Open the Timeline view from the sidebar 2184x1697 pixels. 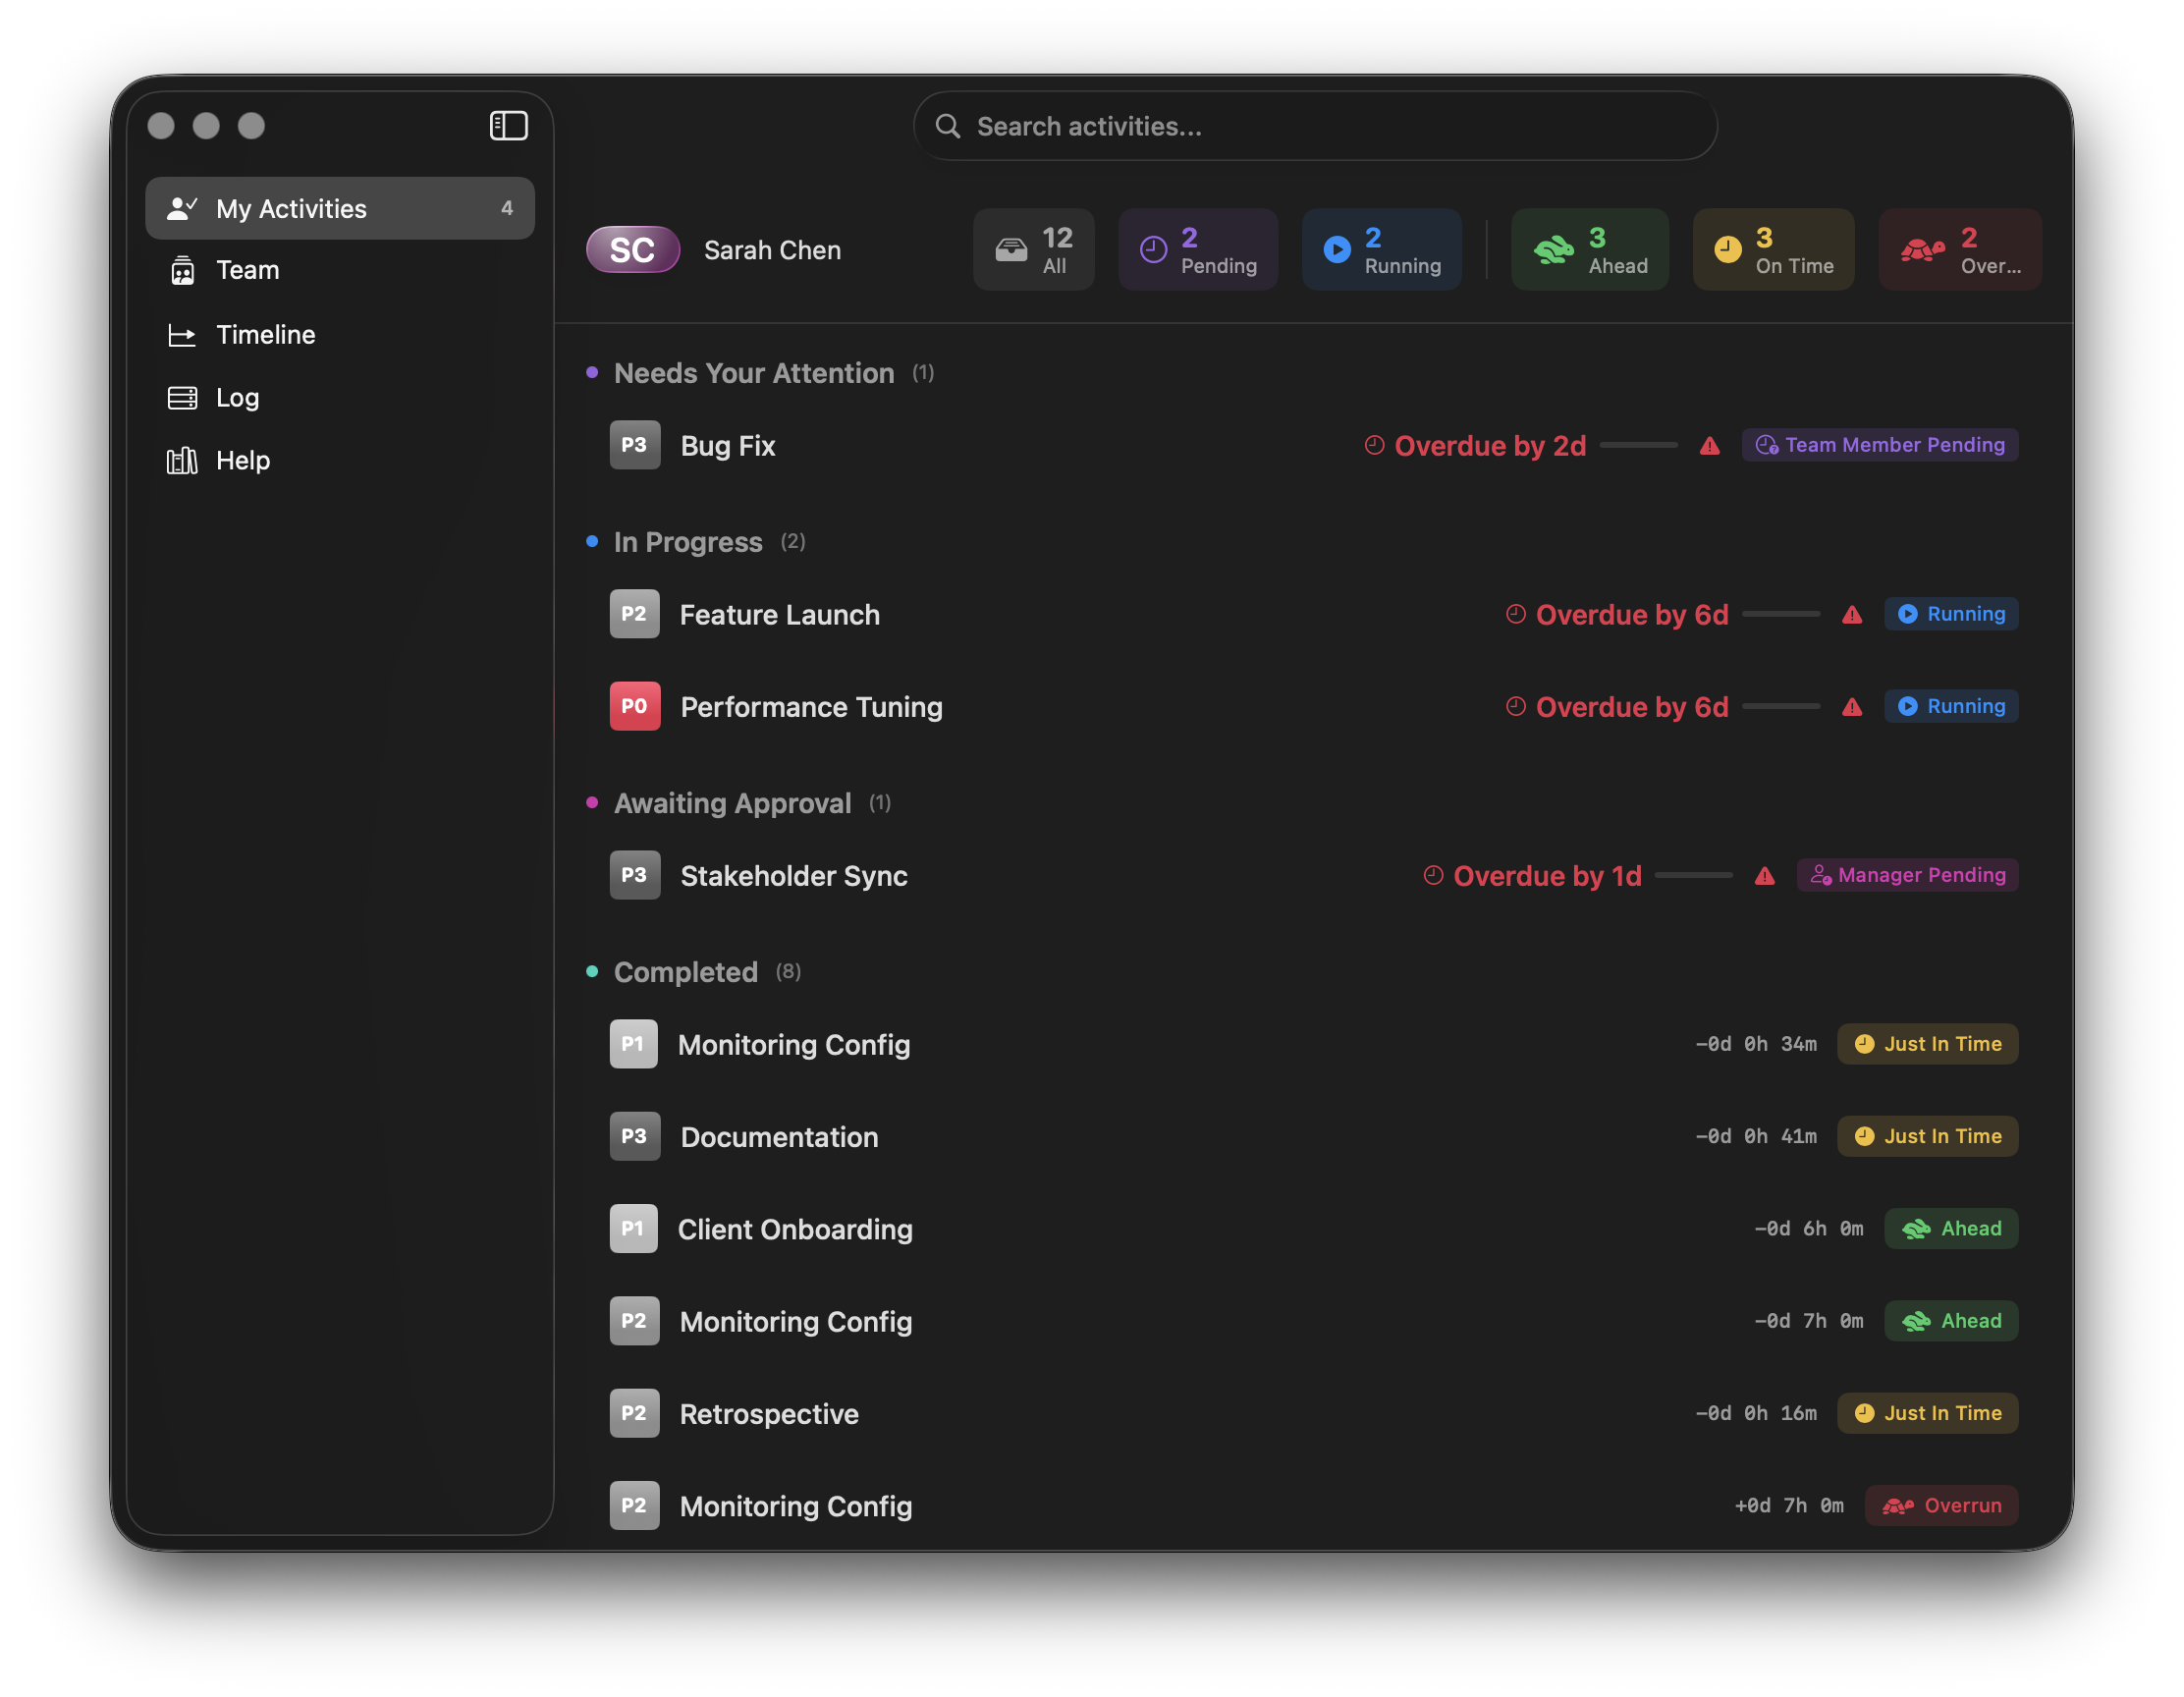point(265,334)
